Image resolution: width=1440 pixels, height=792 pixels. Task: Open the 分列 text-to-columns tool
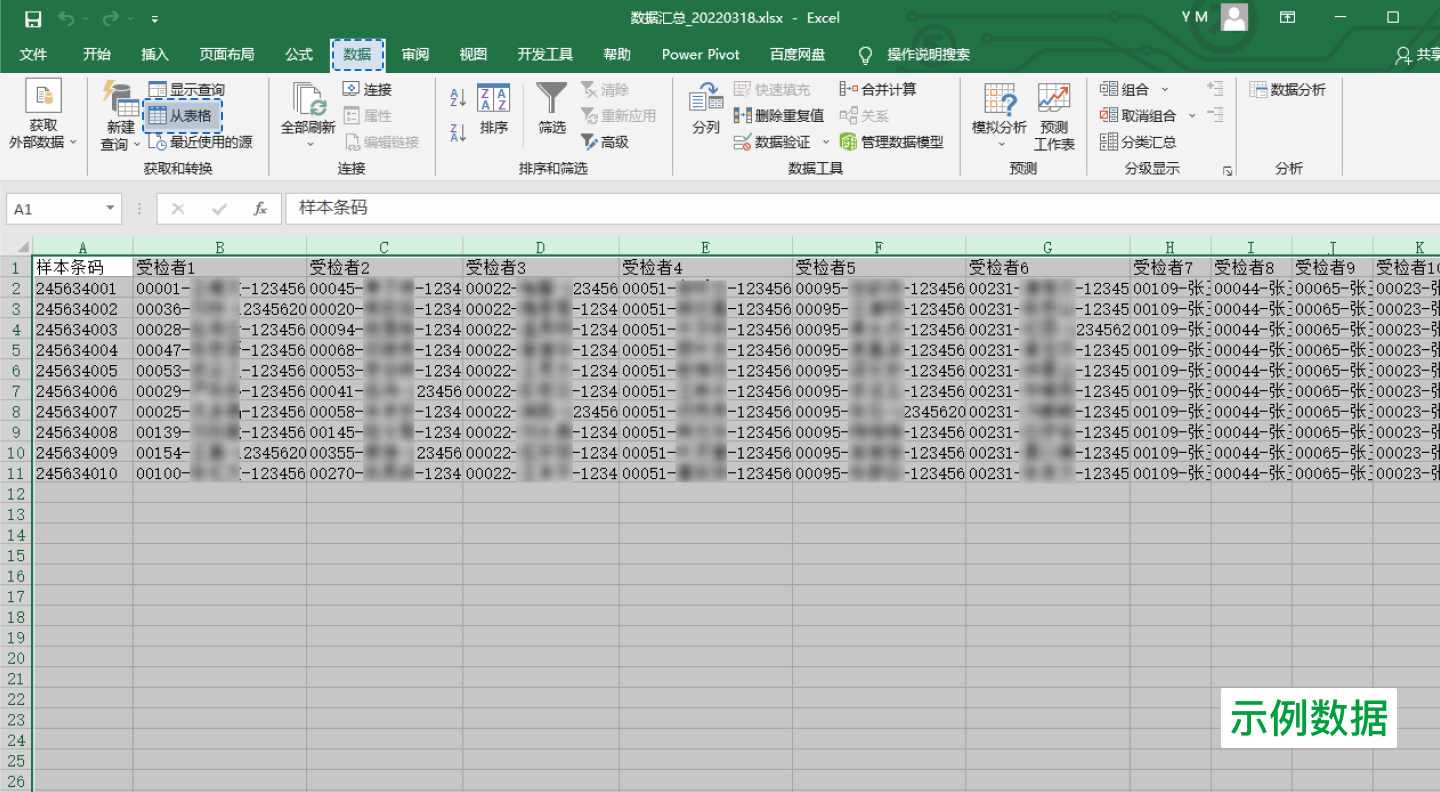706,110
